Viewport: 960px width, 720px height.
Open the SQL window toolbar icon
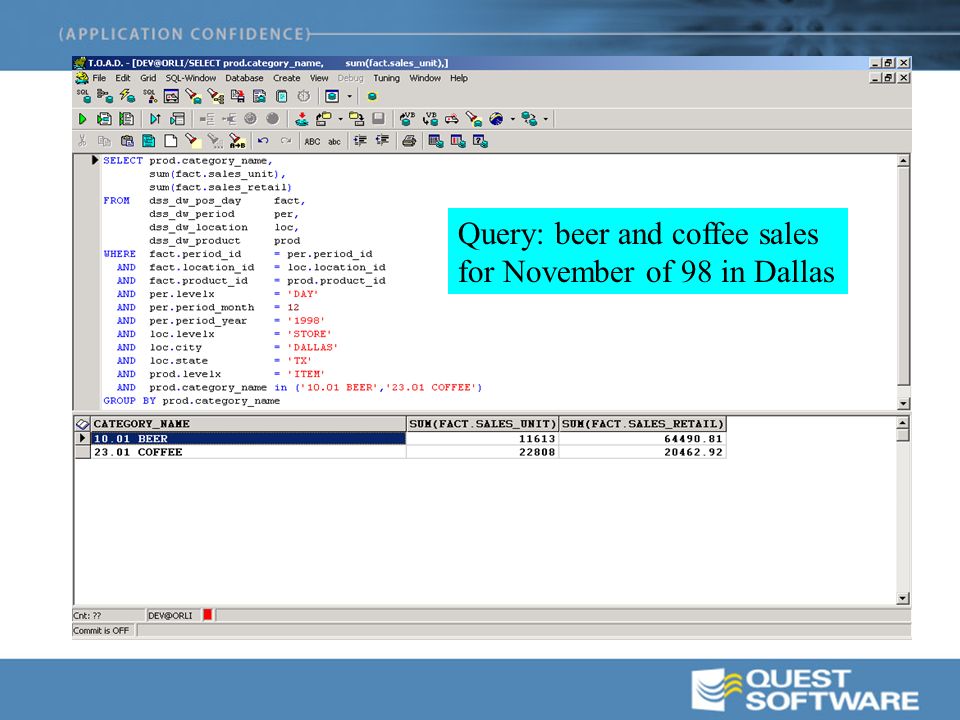click(83, 96)
